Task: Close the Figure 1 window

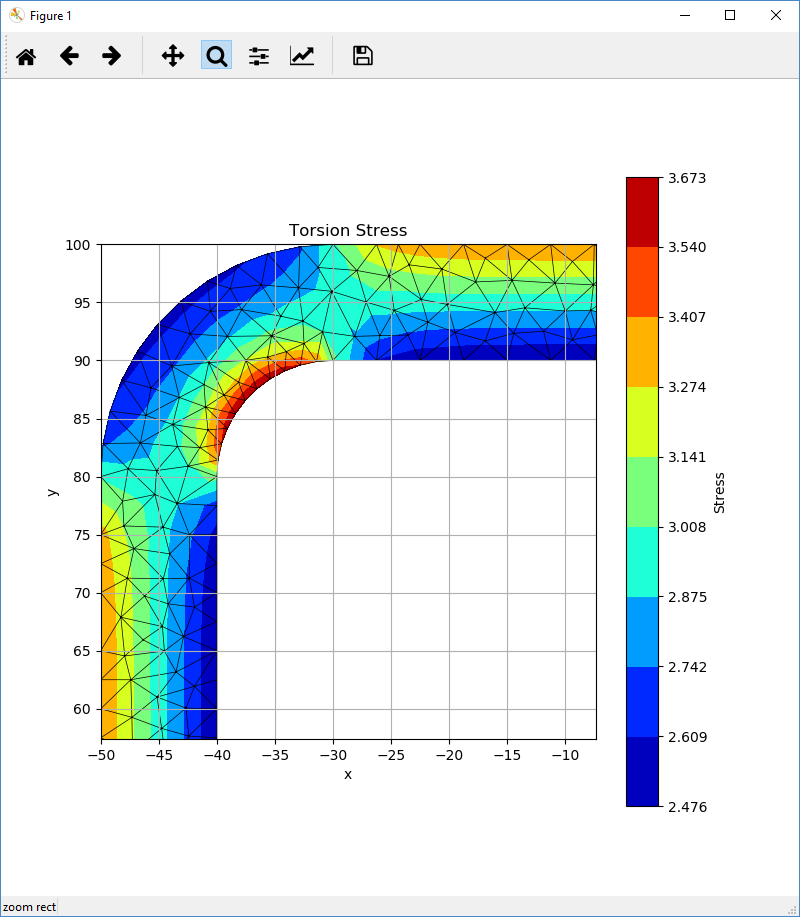Action: (776, 15)
